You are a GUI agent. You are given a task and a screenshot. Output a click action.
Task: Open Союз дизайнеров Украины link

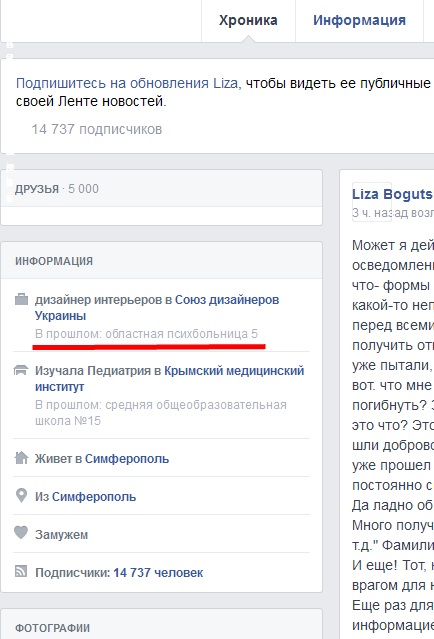(x=157, y=308)
